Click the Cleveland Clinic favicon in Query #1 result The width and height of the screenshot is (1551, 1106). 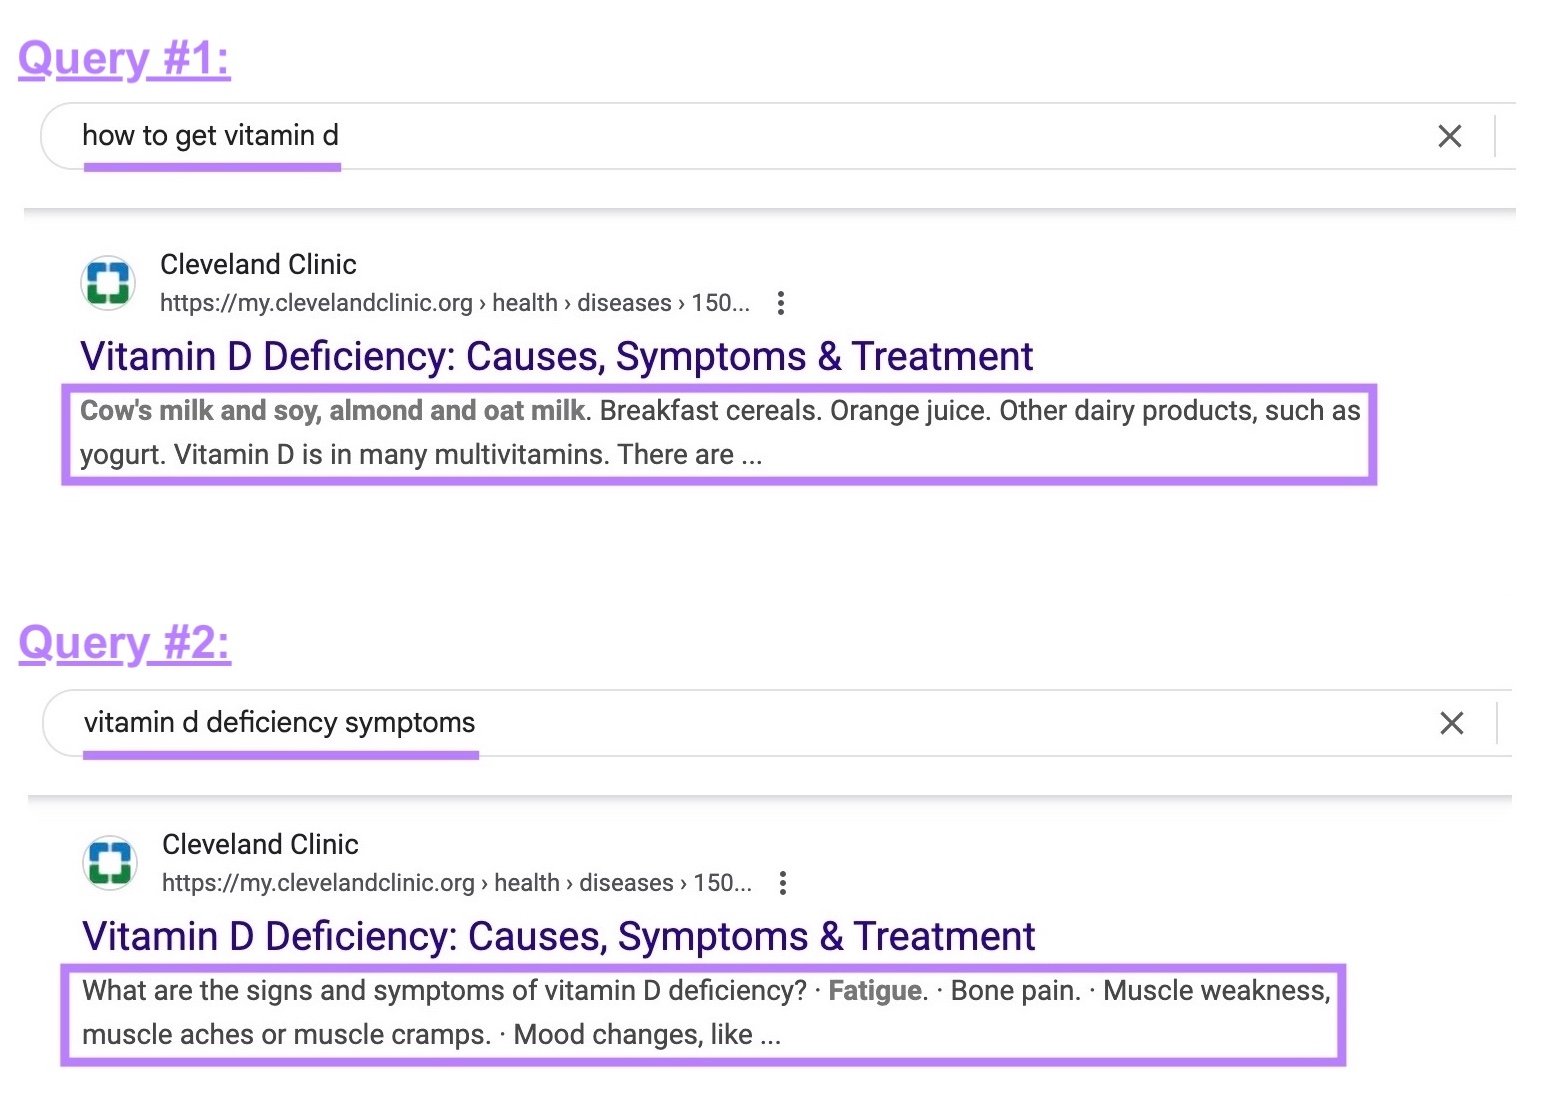click(107, 282)
